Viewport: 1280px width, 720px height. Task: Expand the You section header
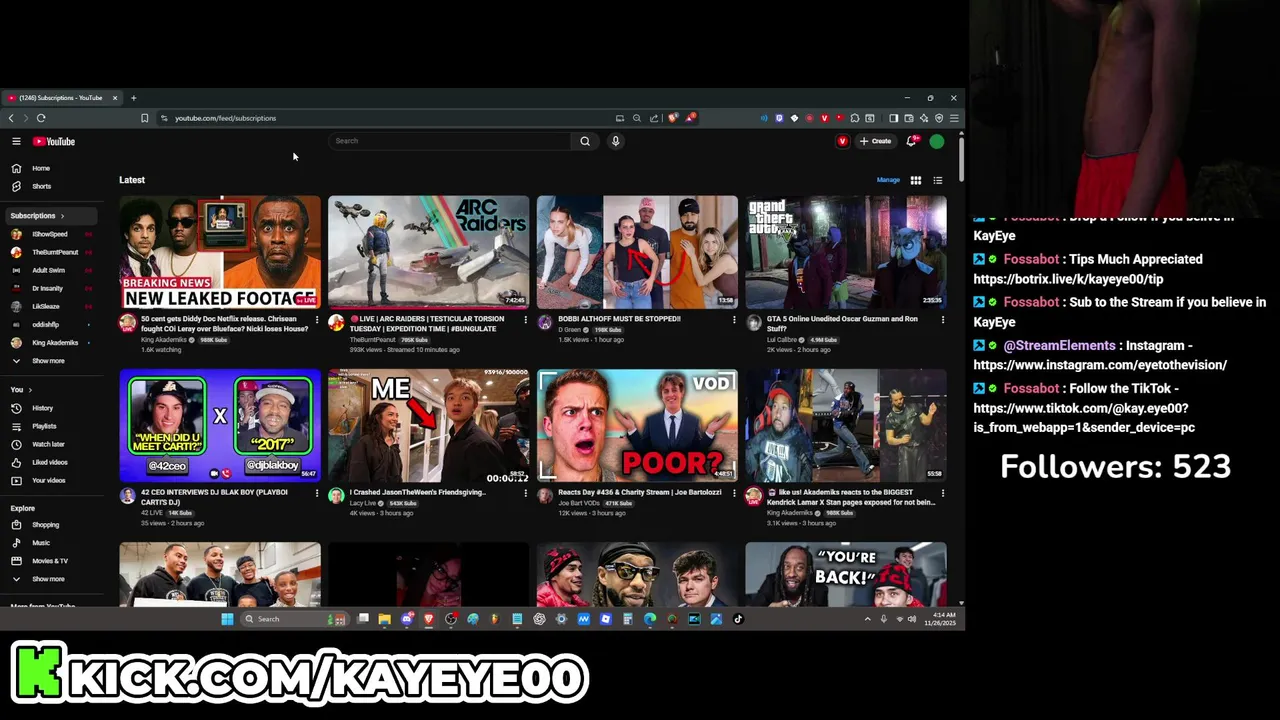pos(21,390)
